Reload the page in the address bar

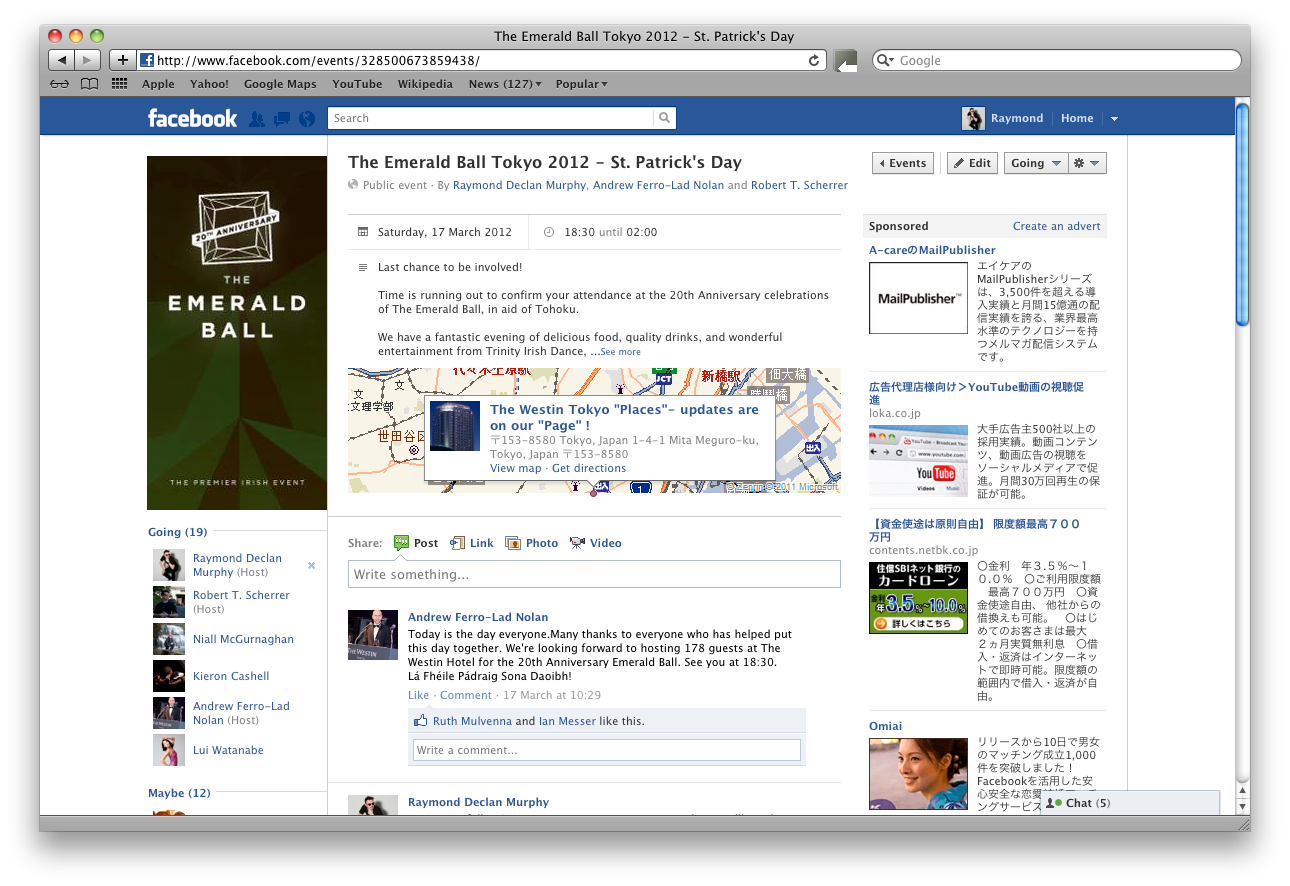[x=814, y=60]
